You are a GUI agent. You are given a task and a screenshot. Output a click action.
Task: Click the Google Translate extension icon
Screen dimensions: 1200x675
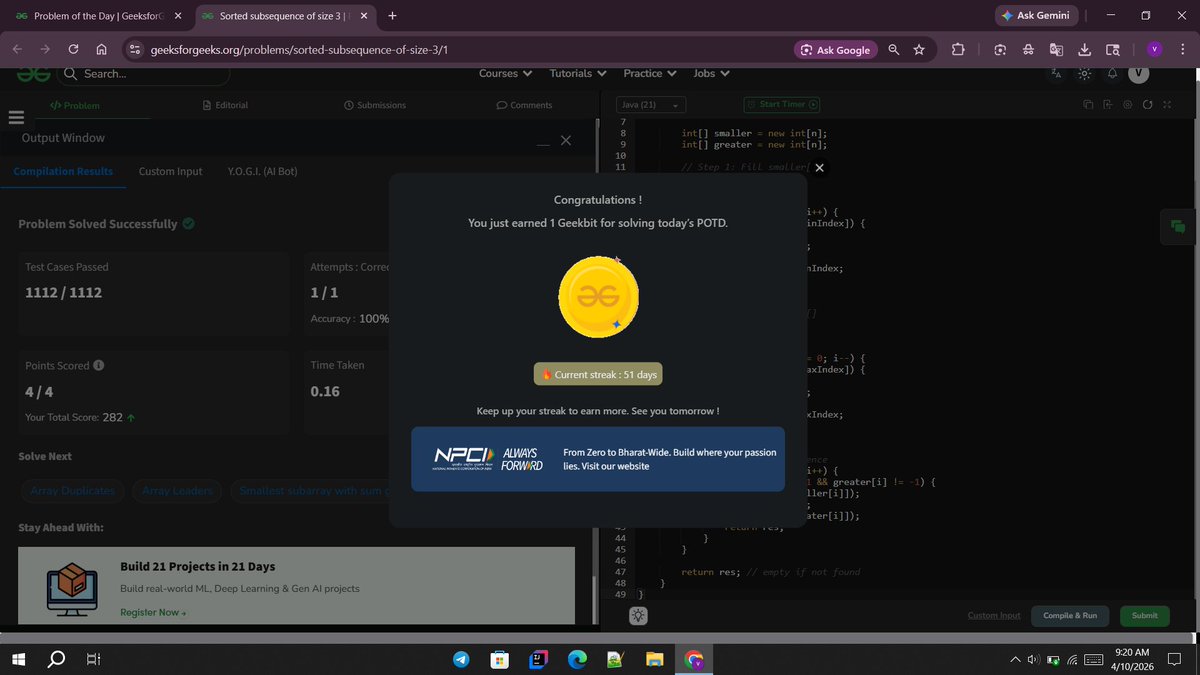click(1056, 50)
